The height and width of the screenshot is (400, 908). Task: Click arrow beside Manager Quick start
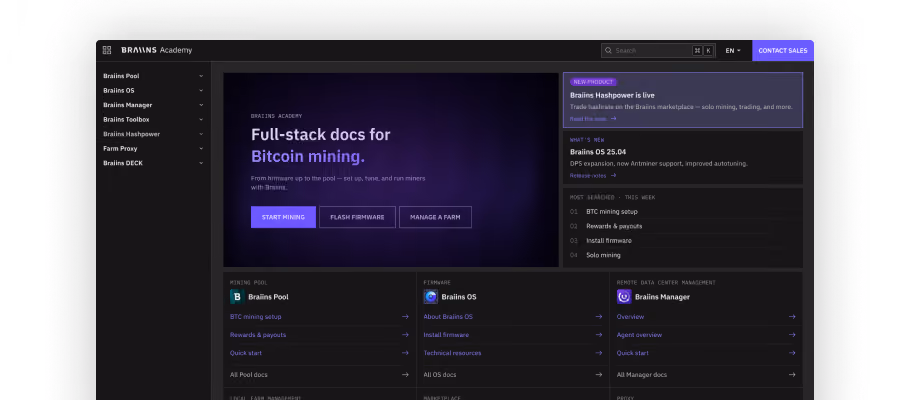point(792,353)
